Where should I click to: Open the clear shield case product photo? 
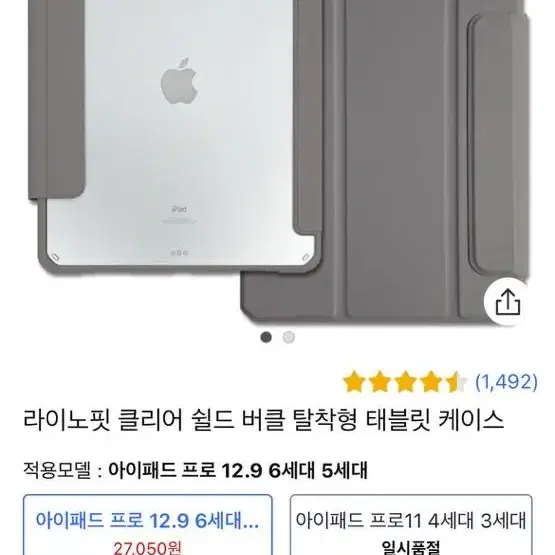point(278,163)
